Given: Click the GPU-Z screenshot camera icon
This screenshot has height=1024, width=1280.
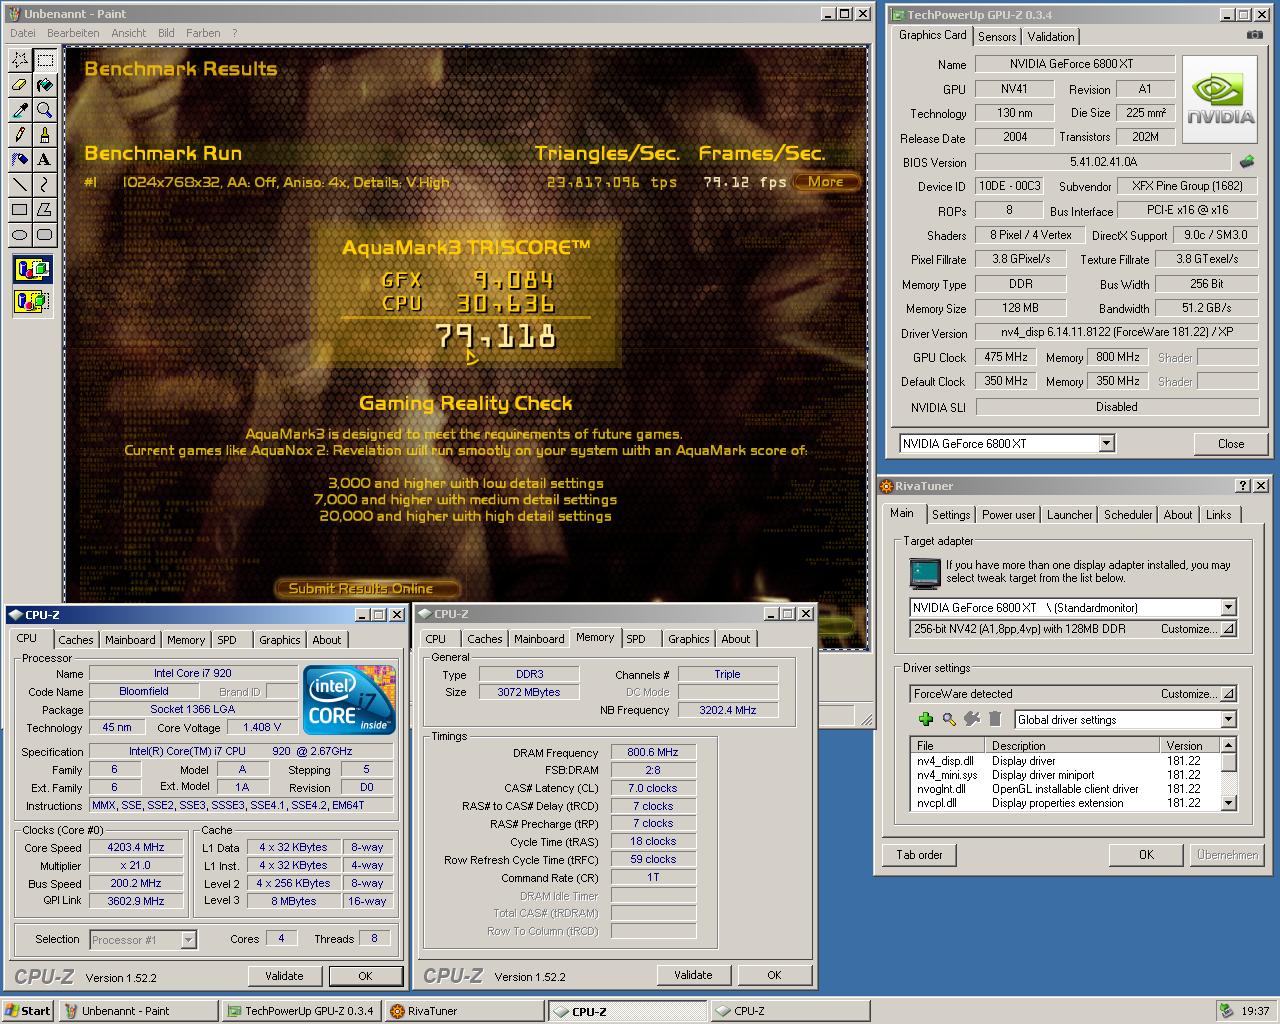Looking at the screenshot, I should point(1254,35).
